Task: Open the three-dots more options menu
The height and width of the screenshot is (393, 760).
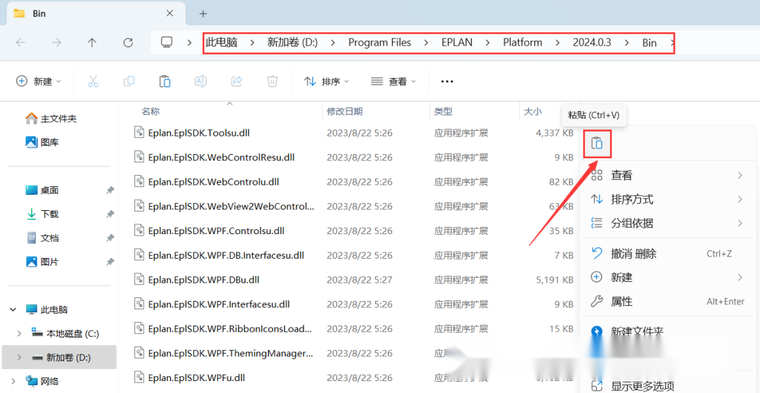Action: pos(447,81)
